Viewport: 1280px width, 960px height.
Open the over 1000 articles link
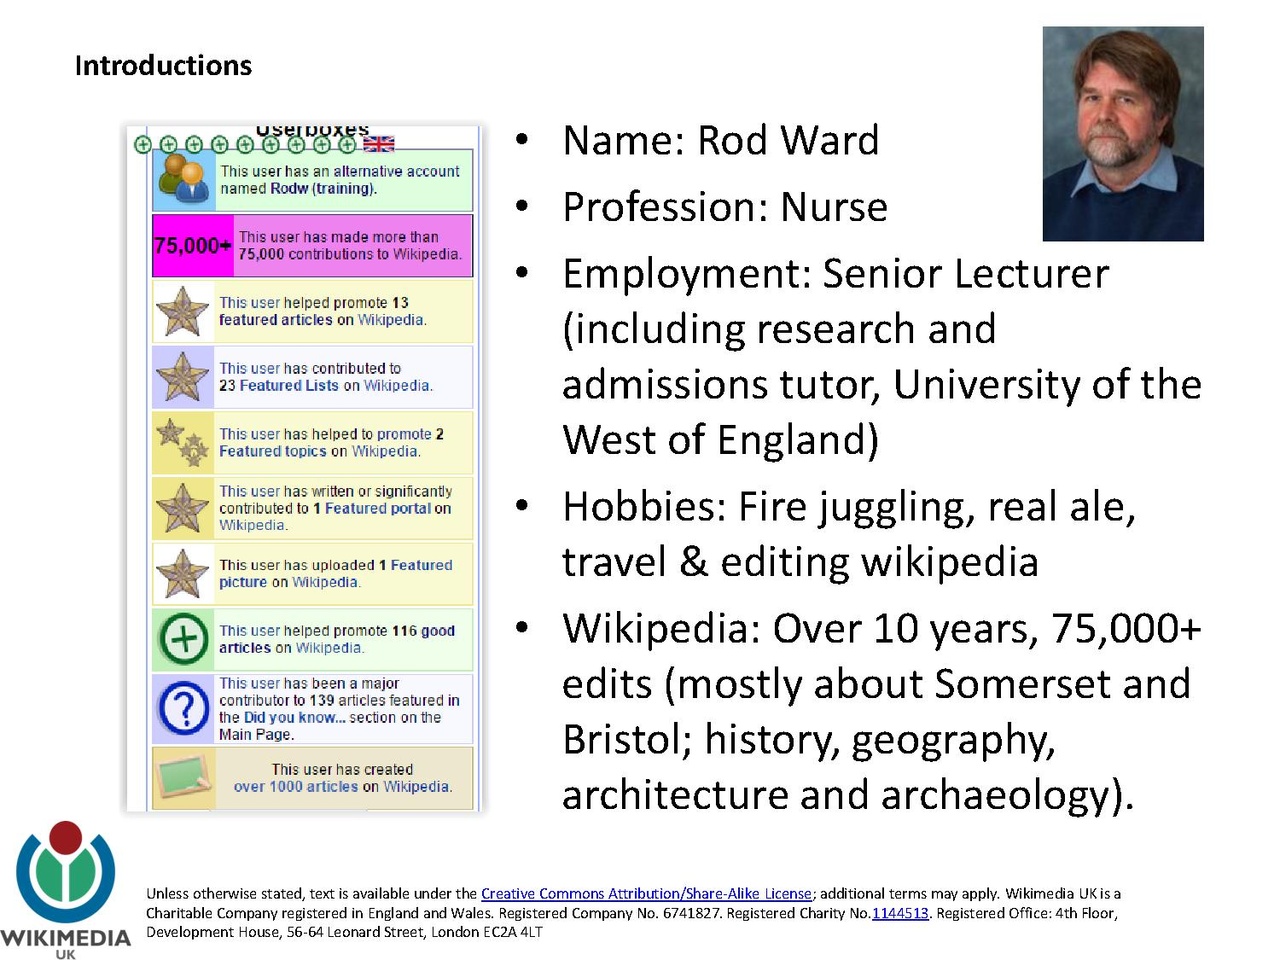(295, 787)
